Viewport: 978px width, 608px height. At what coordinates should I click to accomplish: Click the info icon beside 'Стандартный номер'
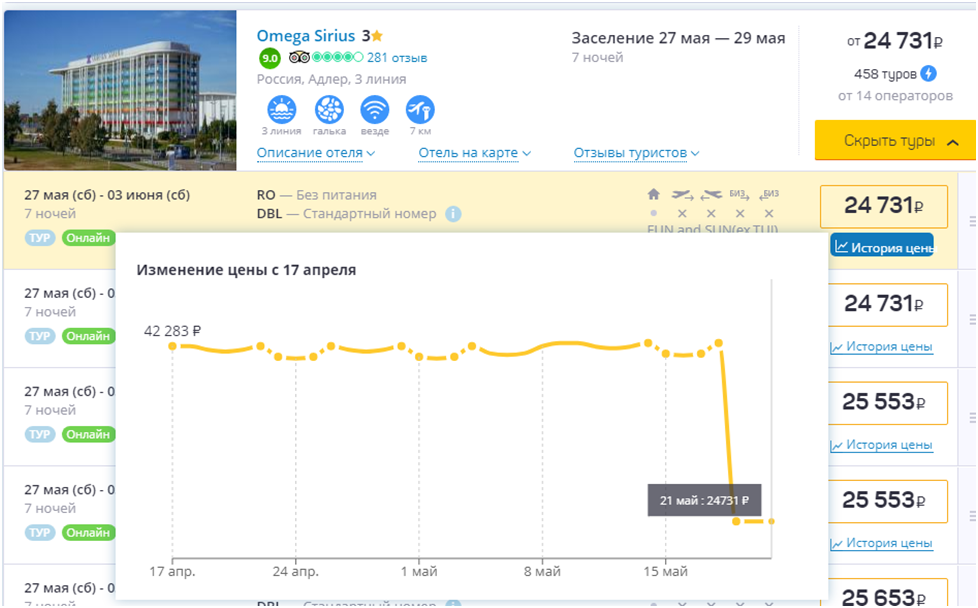(453, 214)
